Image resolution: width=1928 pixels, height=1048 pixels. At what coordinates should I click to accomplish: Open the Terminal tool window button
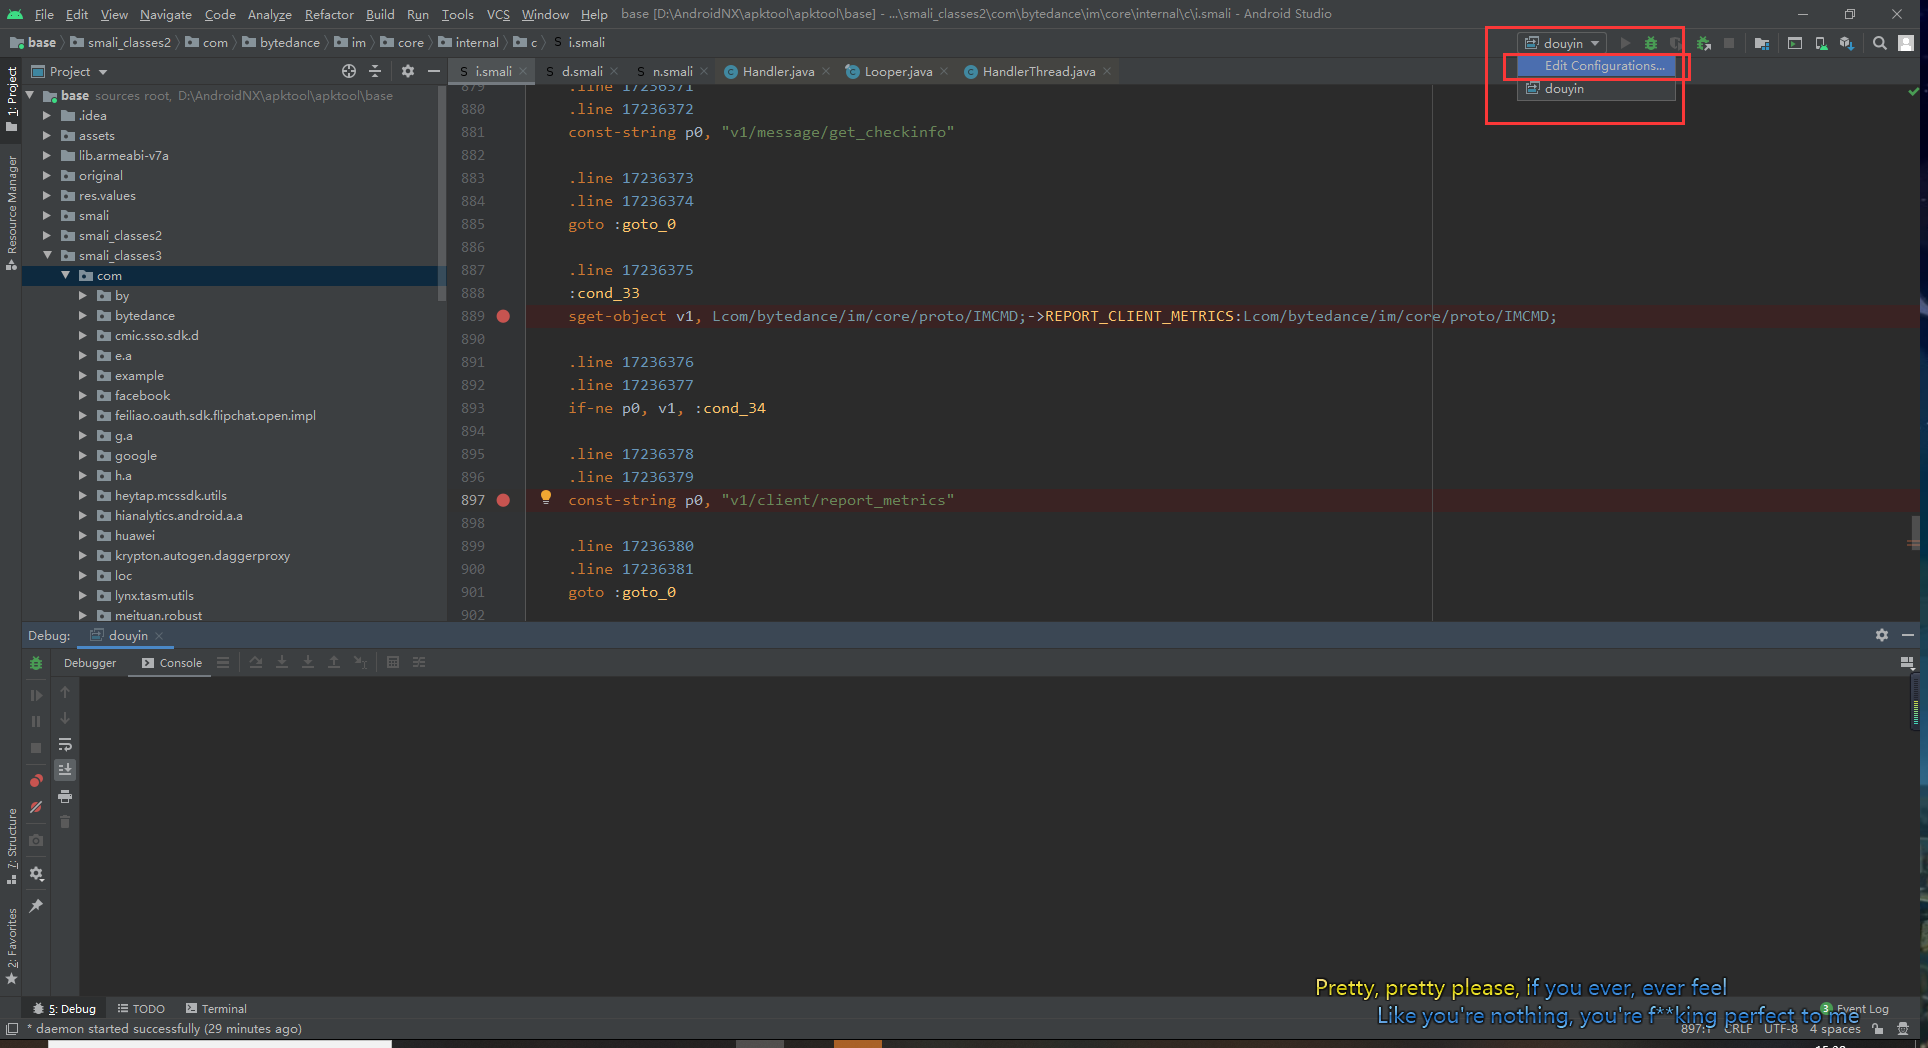[x=216, y=1009]
